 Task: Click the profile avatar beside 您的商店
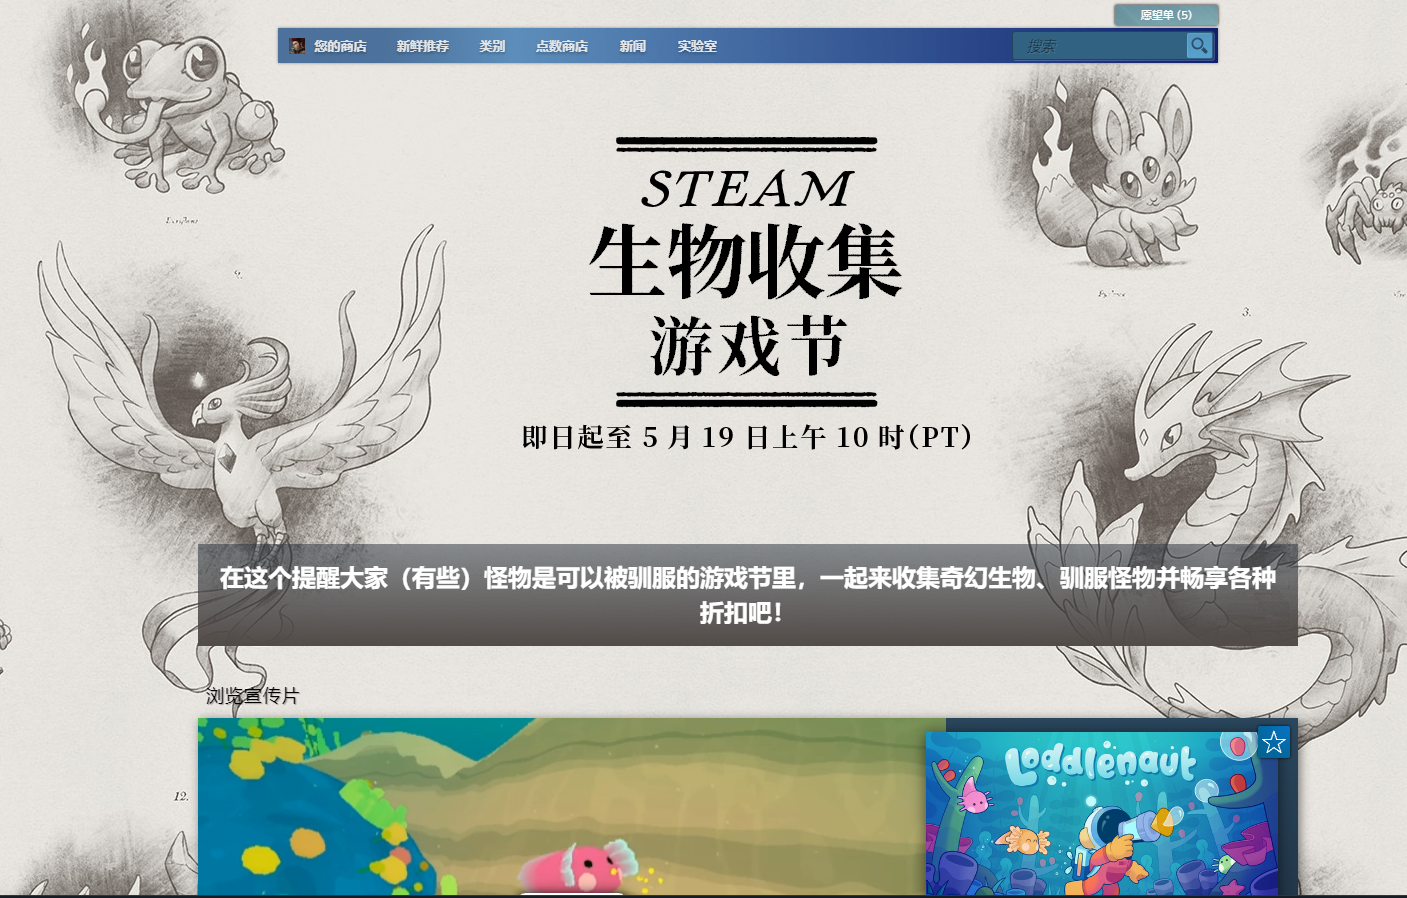pyautogui.click(x=297, y=46)
